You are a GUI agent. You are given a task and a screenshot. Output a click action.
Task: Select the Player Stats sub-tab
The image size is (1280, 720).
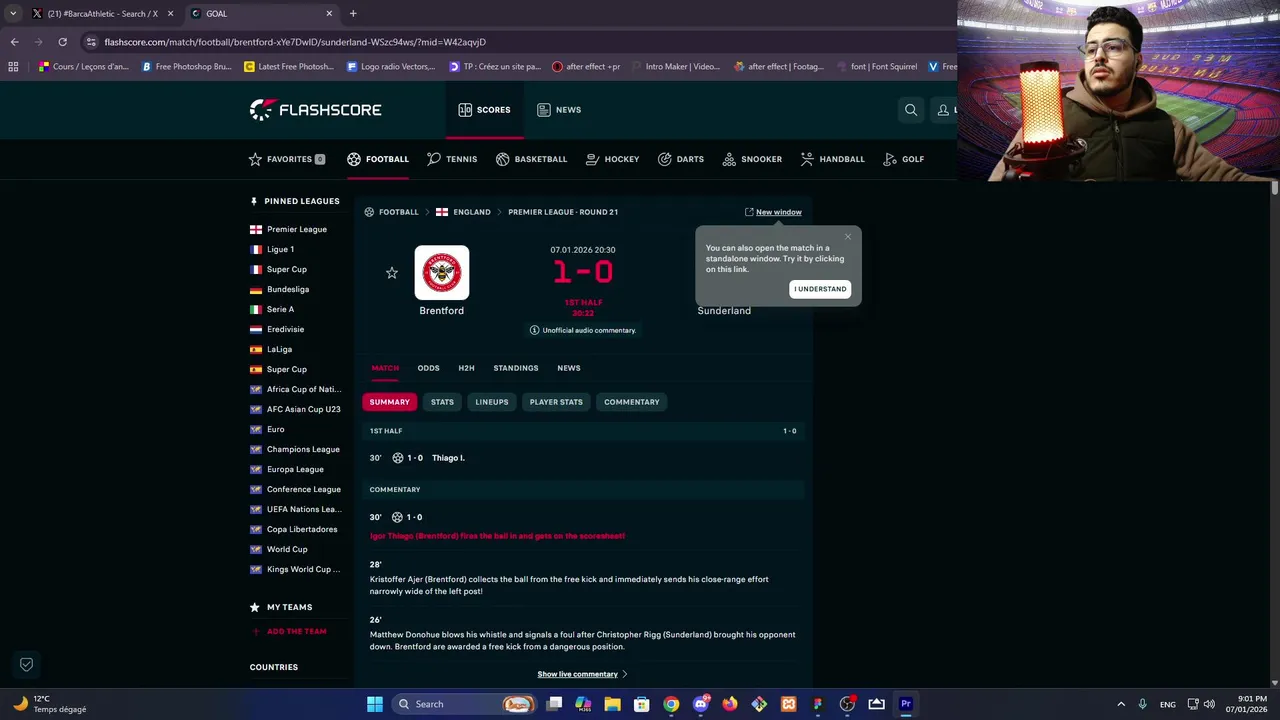[556, 402]
